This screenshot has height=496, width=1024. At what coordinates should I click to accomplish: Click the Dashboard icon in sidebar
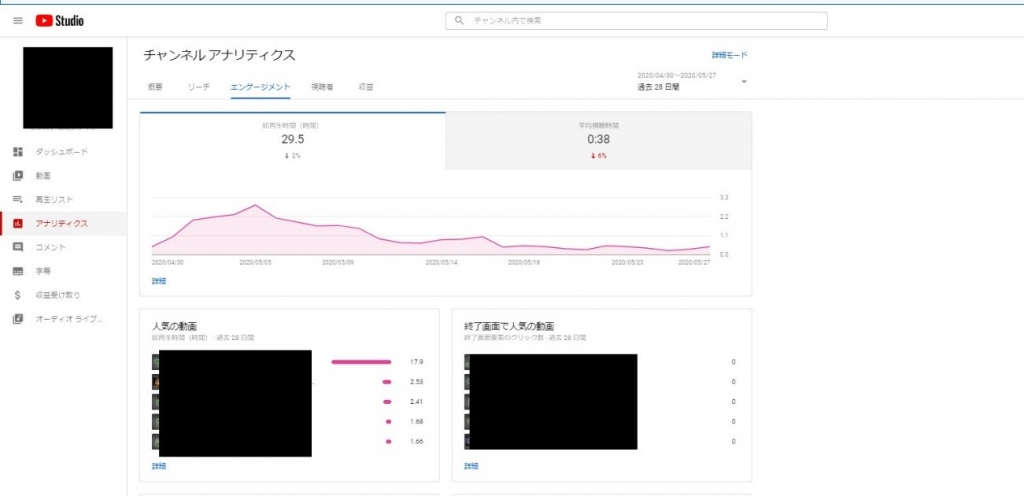(17, 152)
